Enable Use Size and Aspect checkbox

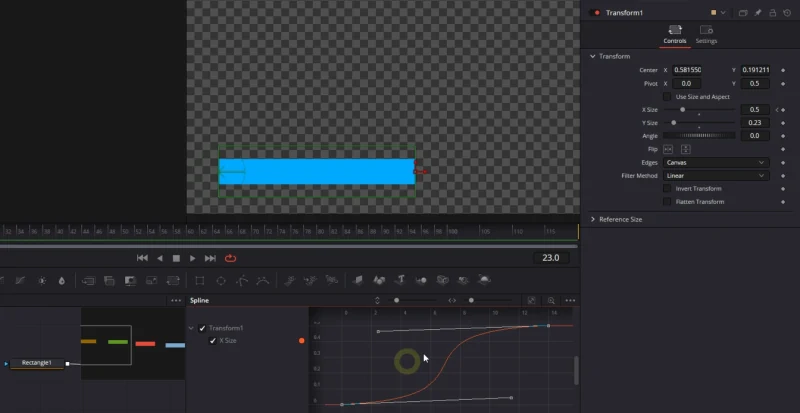tap(668, 96)
